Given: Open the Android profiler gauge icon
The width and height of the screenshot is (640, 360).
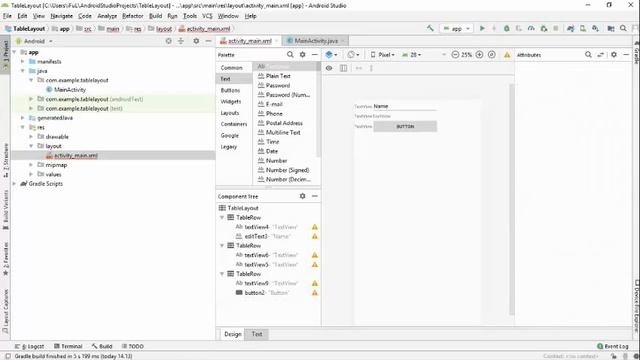Looking at the screenshot, I should 531,29.
